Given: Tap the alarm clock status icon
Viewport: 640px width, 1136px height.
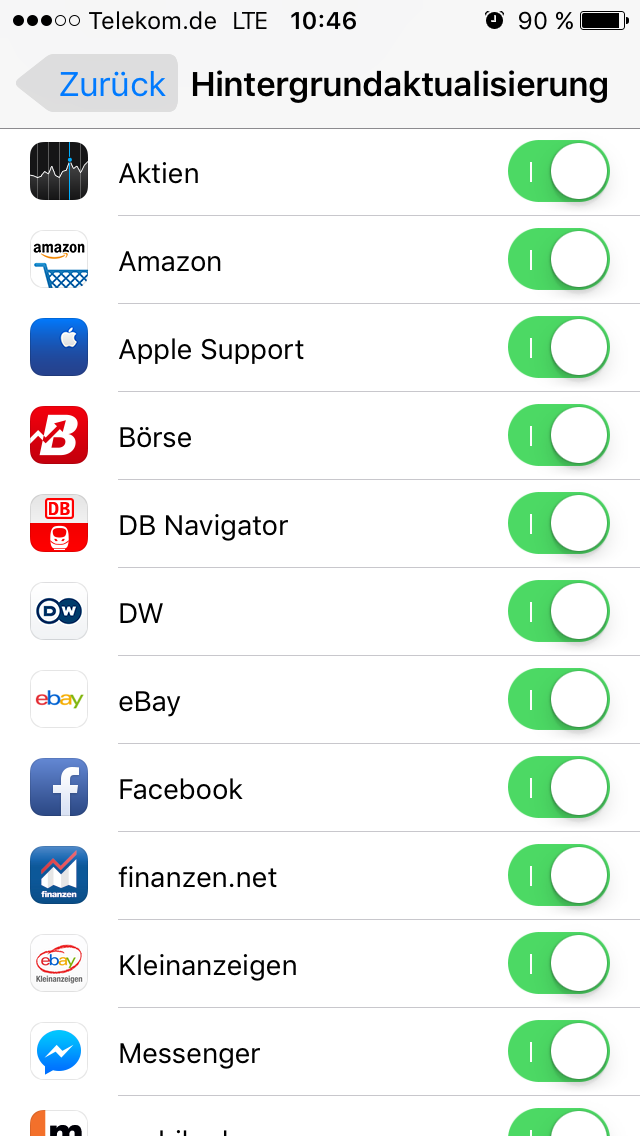Looking at the screenshot, I should point(494,21).
